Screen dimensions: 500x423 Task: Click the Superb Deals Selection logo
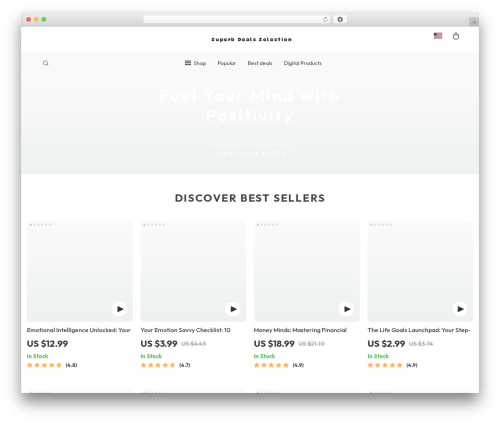(x=251, y=39)
